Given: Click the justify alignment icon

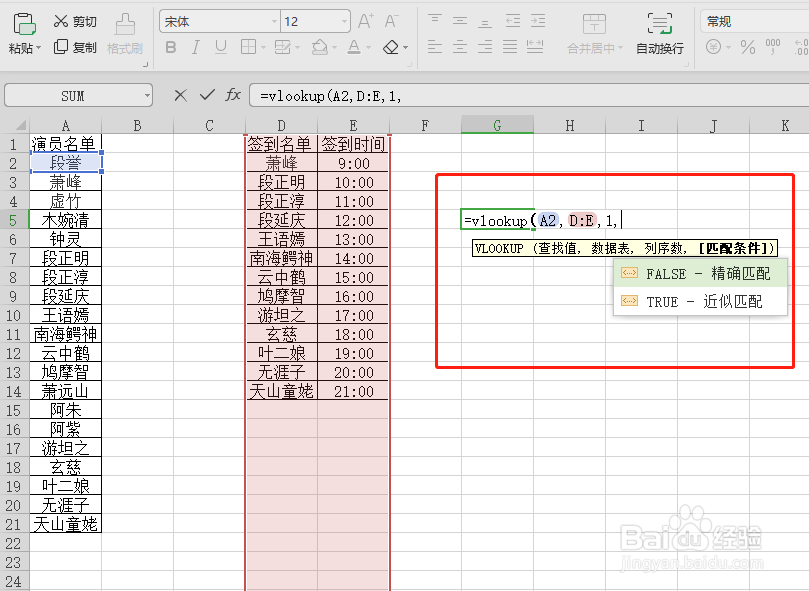Looking at the screenshot, I should point(510,47).
